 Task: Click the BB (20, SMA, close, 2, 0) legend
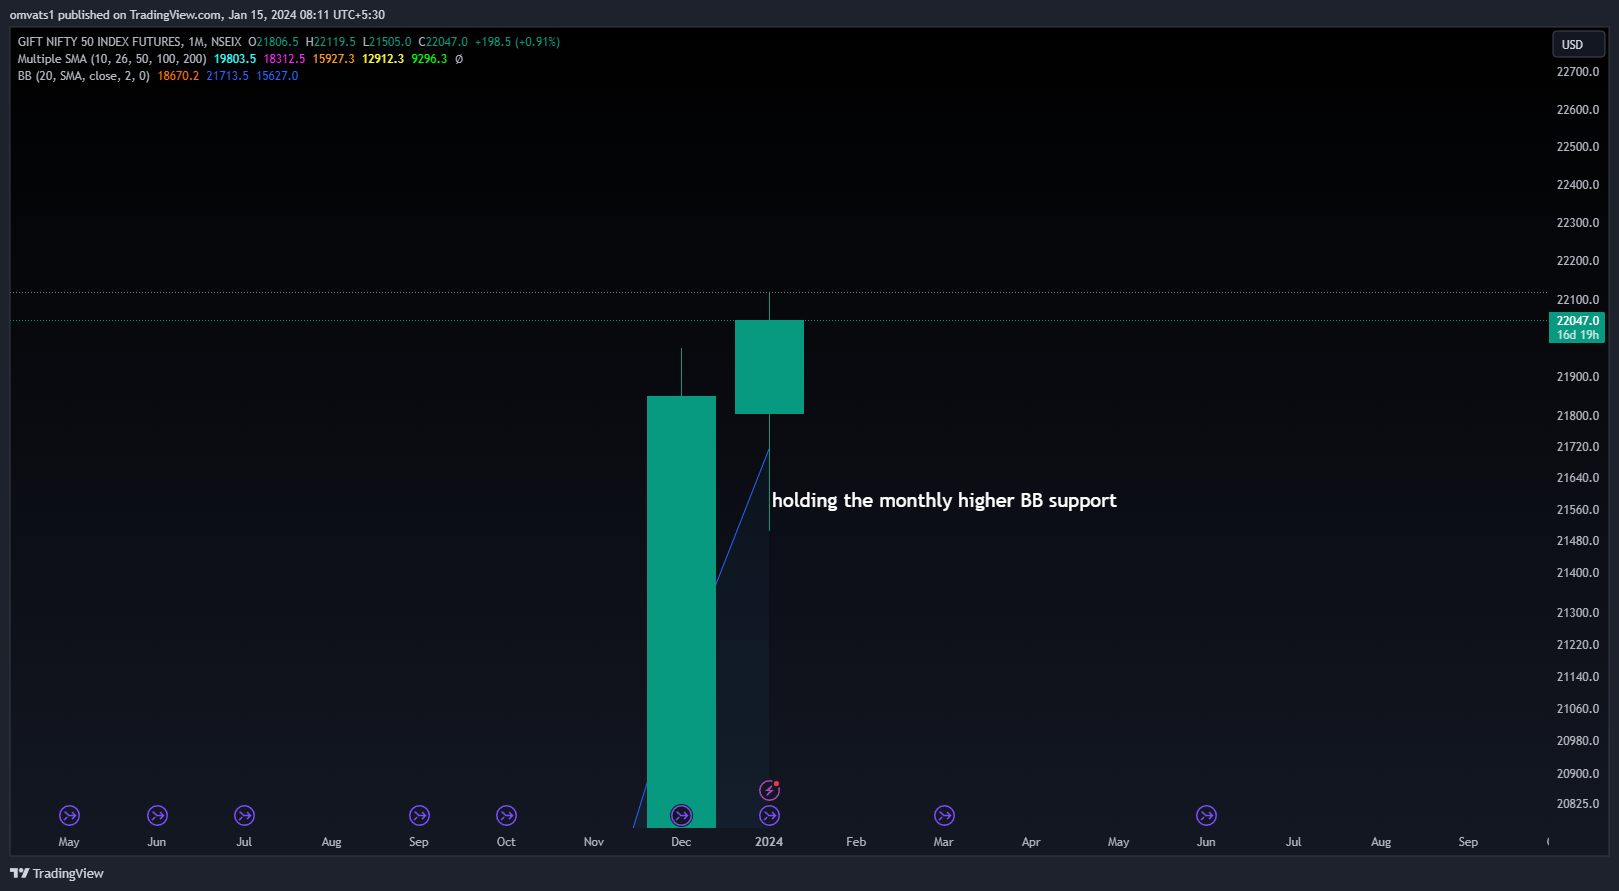point(83,76)
